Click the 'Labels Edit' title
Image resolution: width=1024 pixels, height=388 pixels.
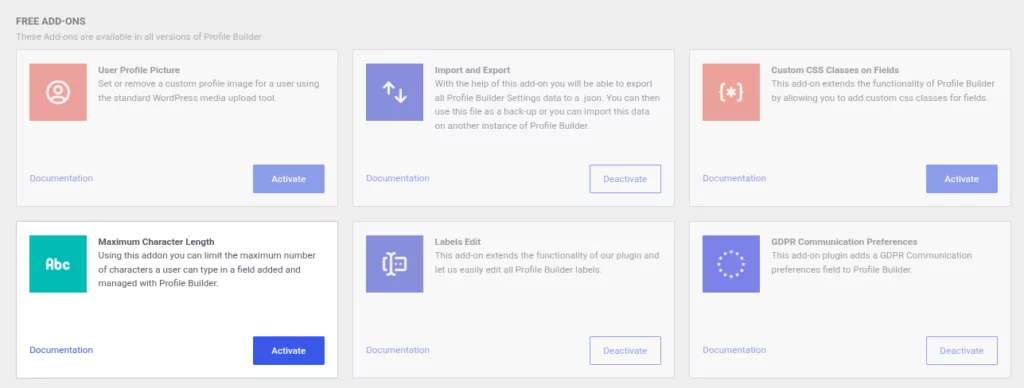click(x=458, y=242)
